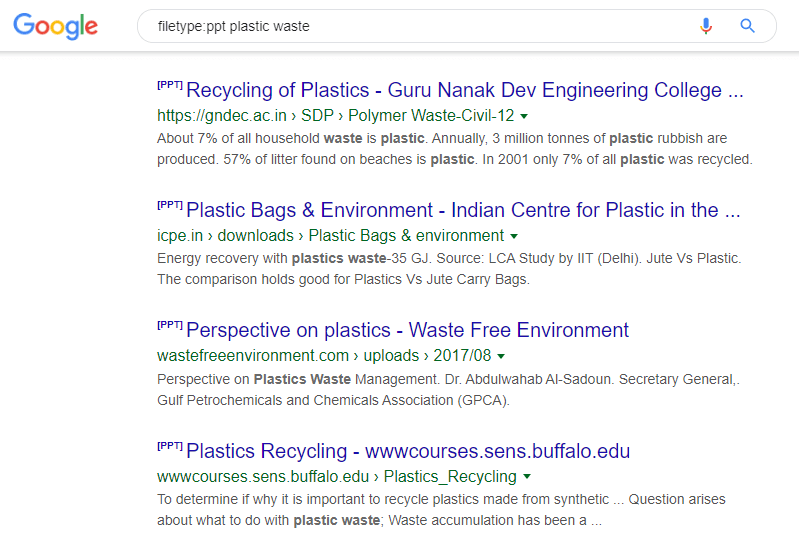Click wastefreeenvironment.com URL breadcrumb
799x536 pixels.
(x=324, y=356)
